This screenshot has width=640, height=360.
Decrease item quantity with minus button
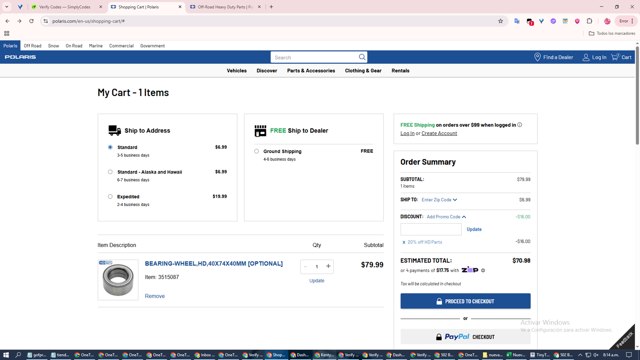tap(305, 266)
